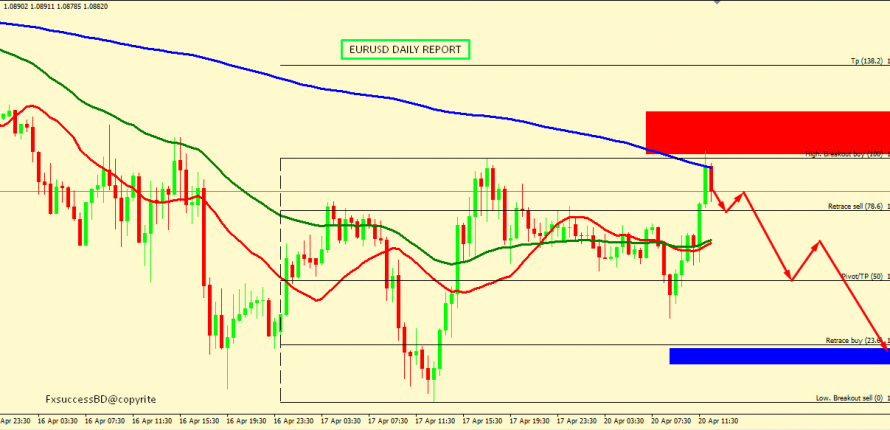
Task: Click the latest red candle under the red zone
Action: [711, 178]
